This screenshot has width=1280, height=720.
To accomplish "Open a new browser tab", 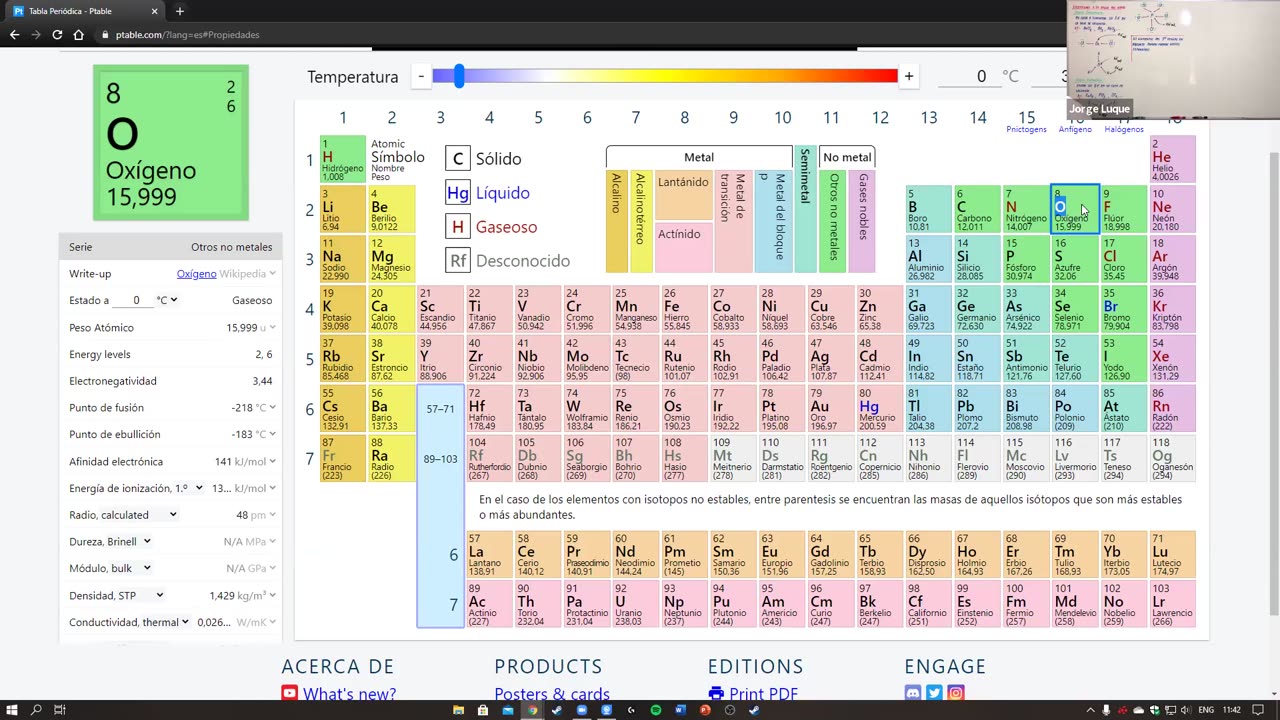I will (180, 11).
